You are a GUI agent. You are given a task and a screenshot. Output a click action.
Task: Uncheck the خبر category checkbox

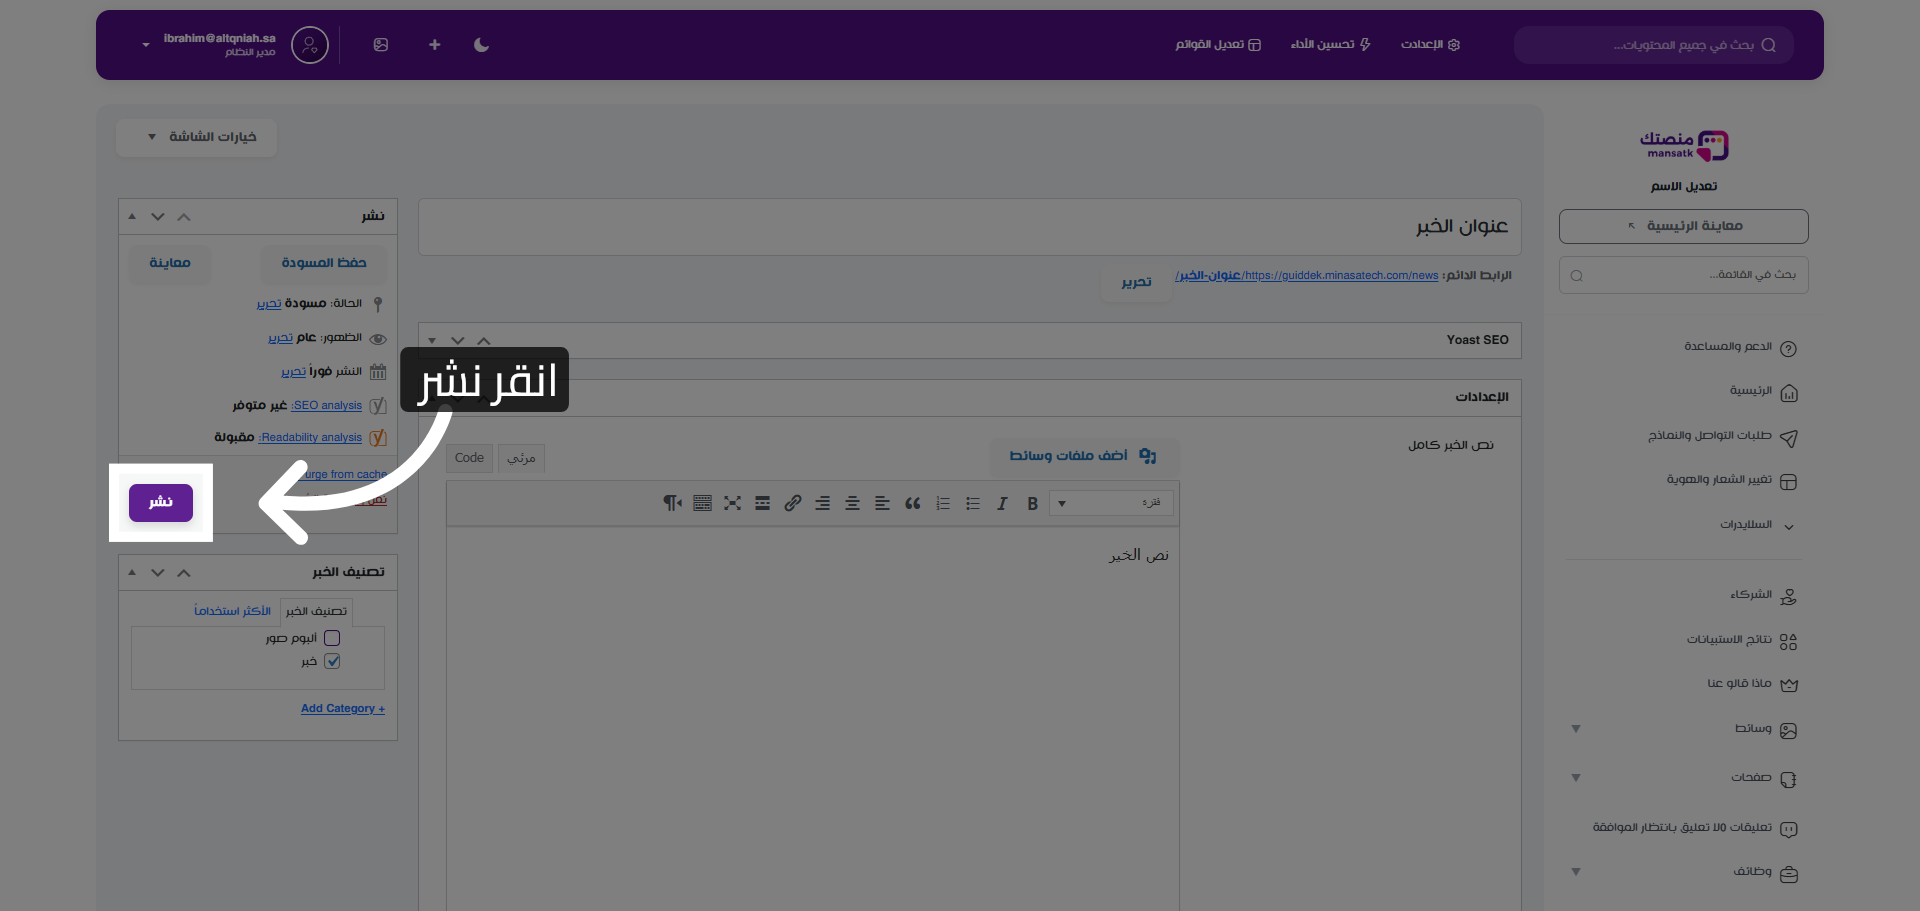pos(333,661)
